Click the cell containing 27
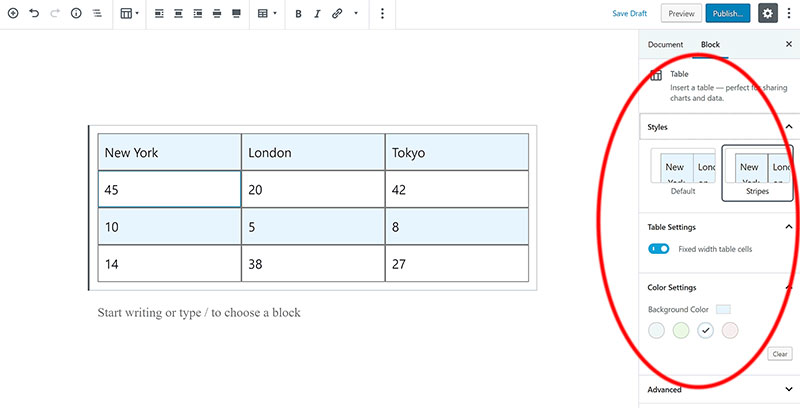Viewport: 800px width, 408px height. click(x=457, y=264)
